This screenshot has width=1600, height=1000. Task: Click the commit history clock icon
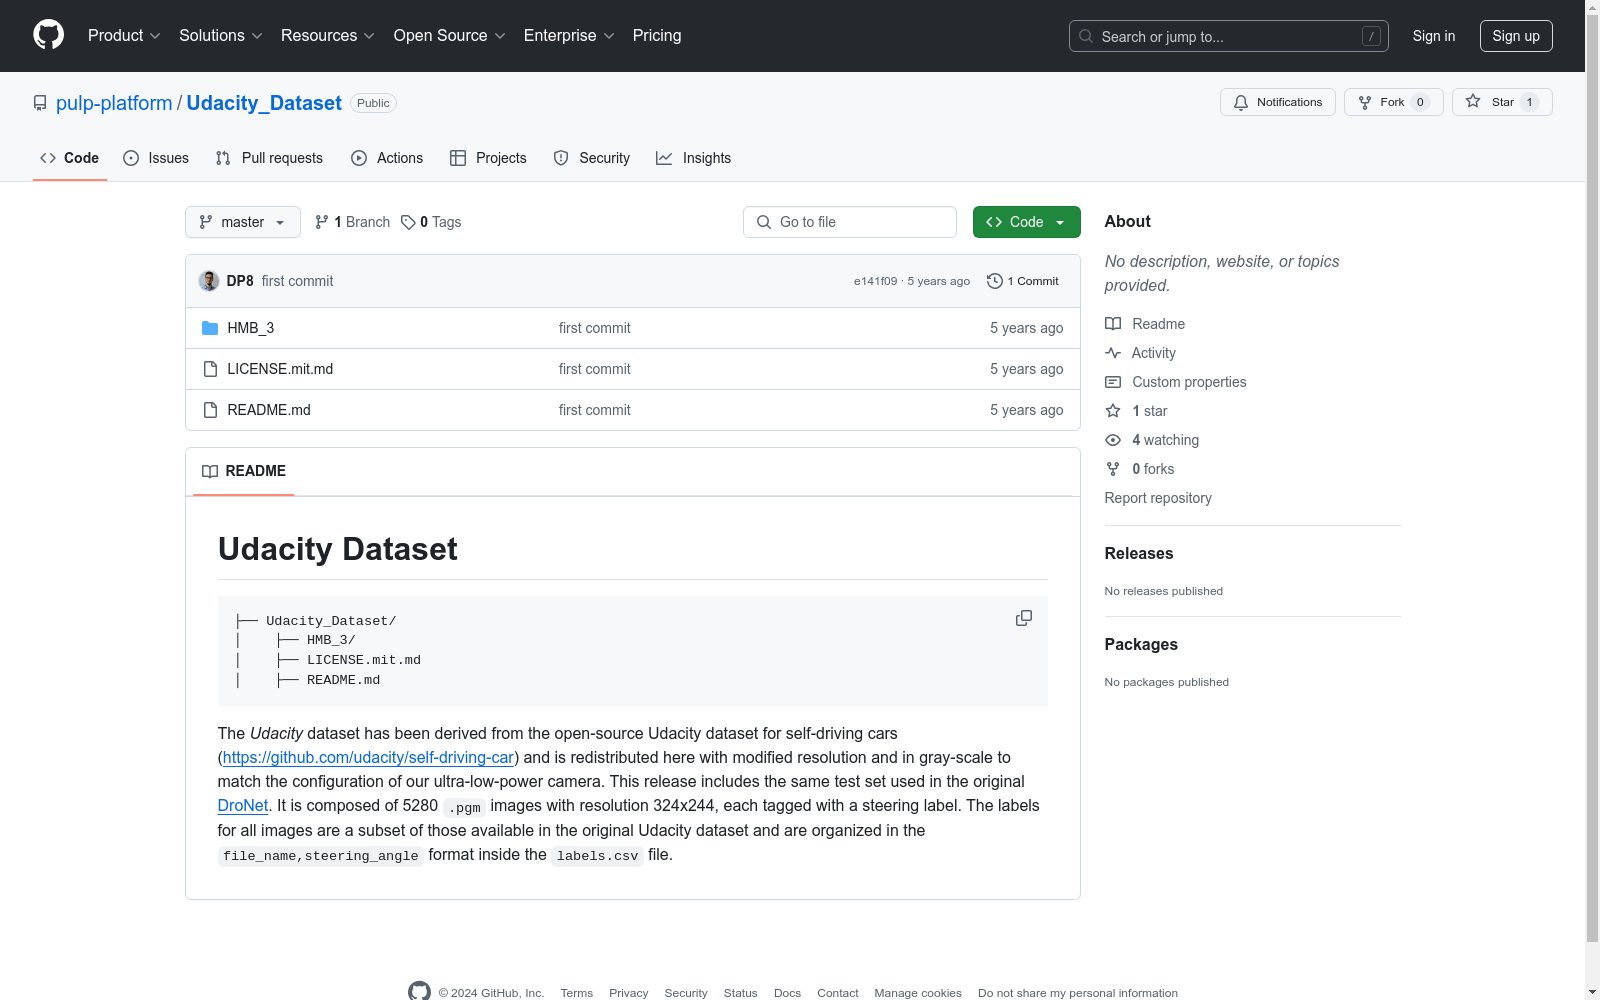click(995, 281)
